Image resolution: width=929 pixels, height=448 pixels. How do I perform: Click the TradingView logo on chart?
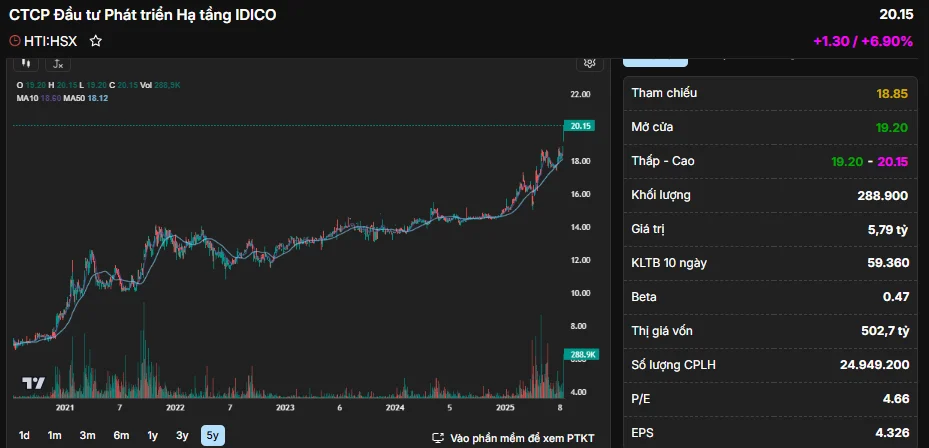33,383
